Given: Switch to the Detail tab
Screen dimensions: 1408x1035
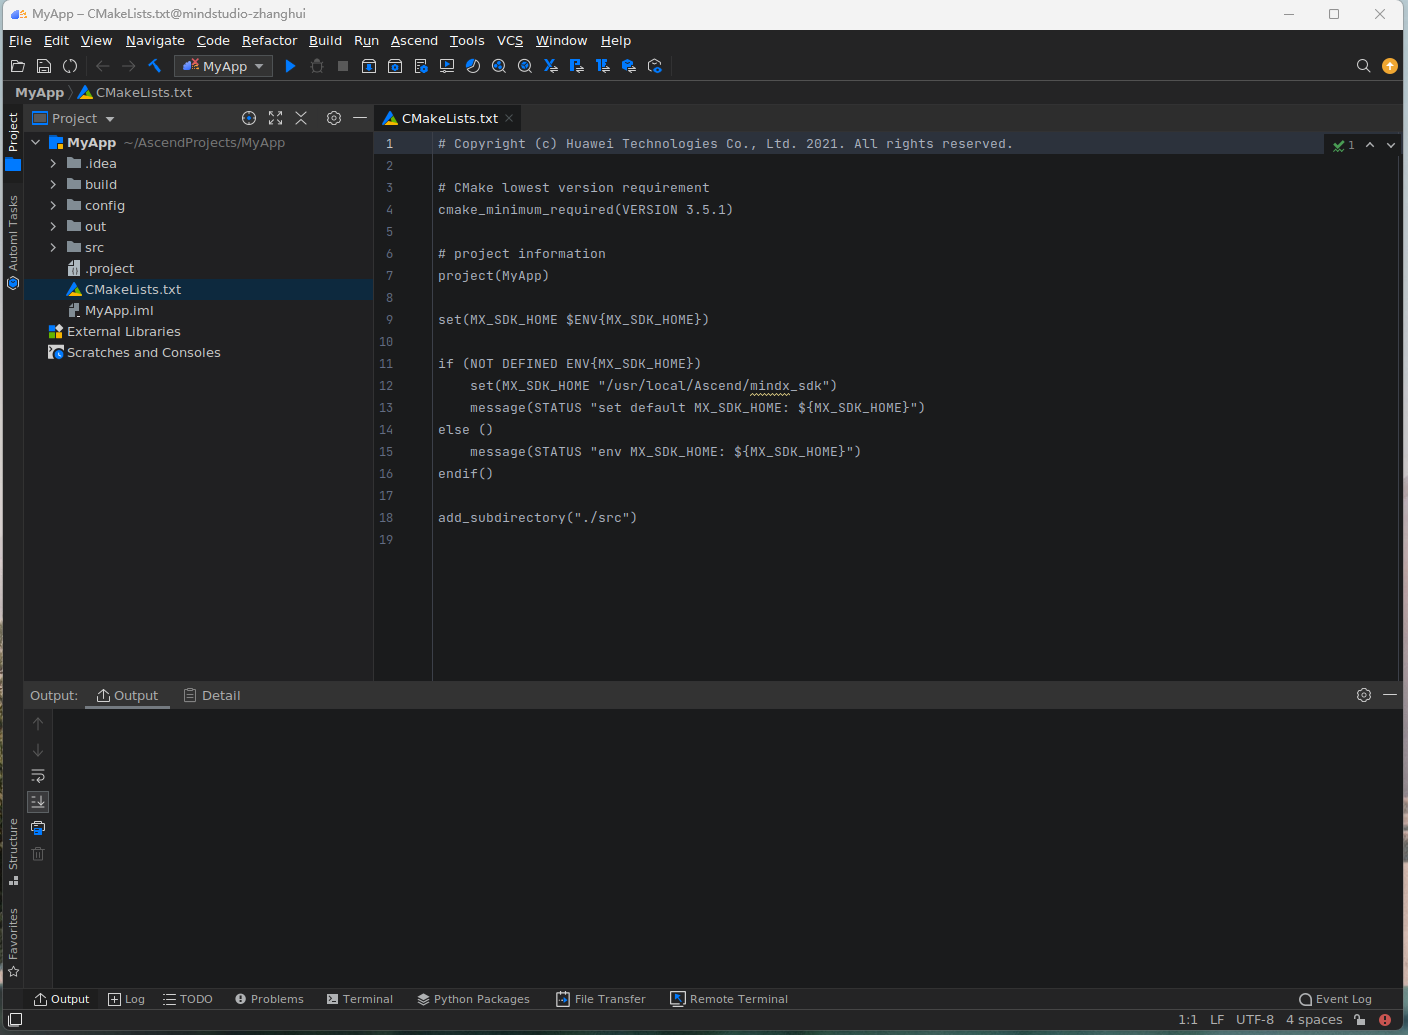Looking at the screenshot, I should pyautogui.click(x=212, y=696).
